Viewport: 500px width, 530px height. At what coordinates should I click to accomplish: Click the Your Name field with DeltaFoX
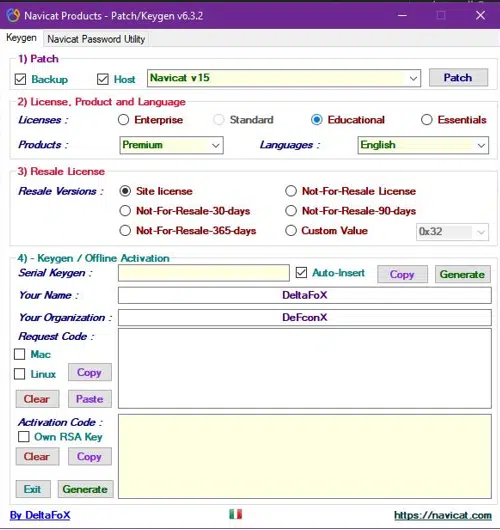305,295
